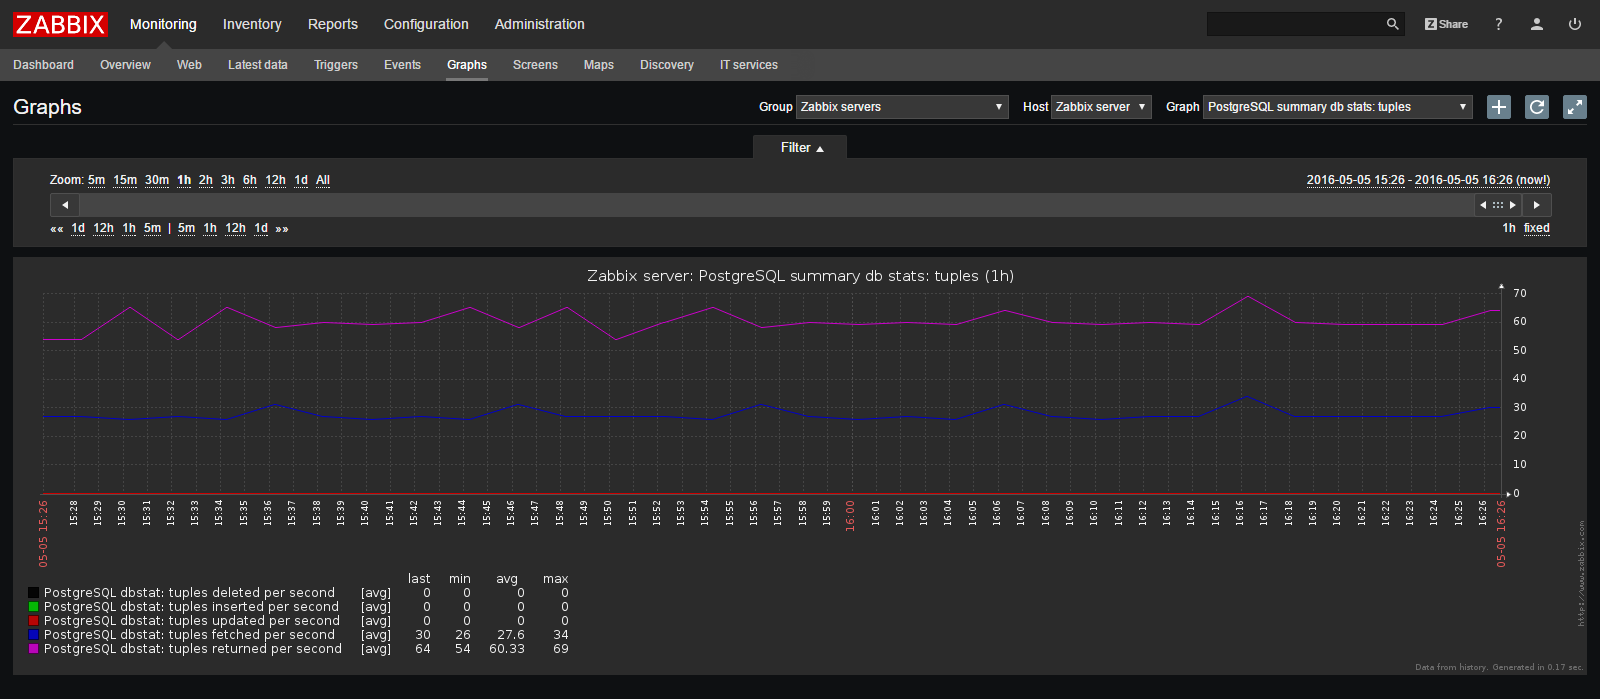Image resolution: width=1600 pixels, height=699 pixels.
Task: Open the Reports menu
Action: click(x=333, y=24)
